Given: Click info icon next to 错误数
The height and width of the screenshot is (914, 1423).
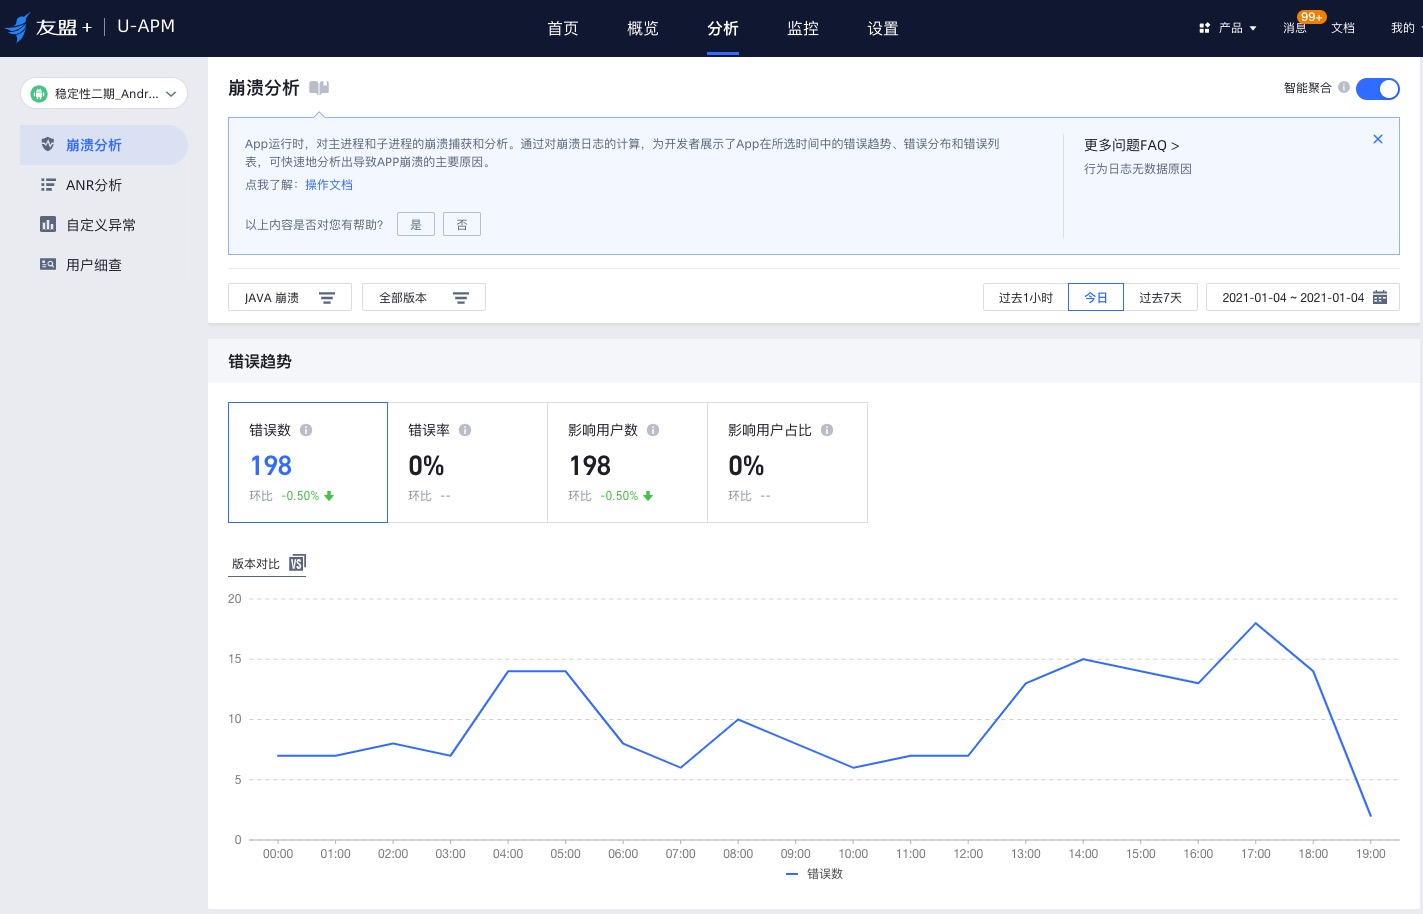Looking at the screenshot, I should coord(306,430).
